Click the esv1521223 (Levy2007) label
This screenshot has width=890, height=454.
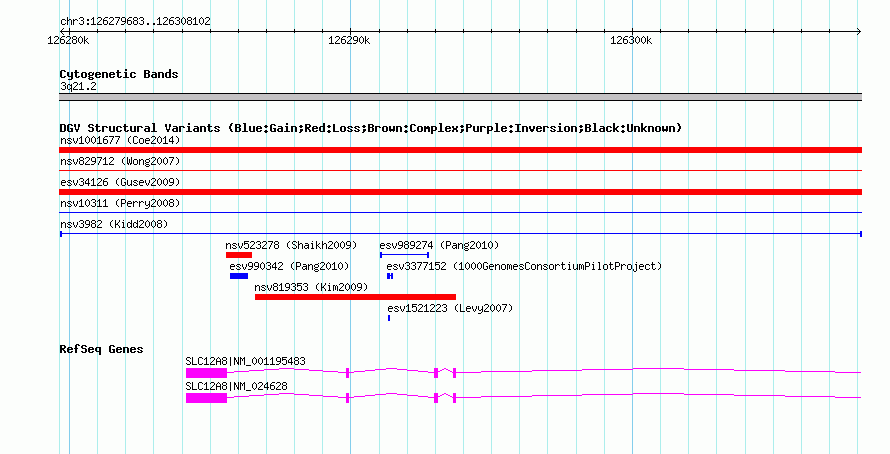(x=450, y=308)
